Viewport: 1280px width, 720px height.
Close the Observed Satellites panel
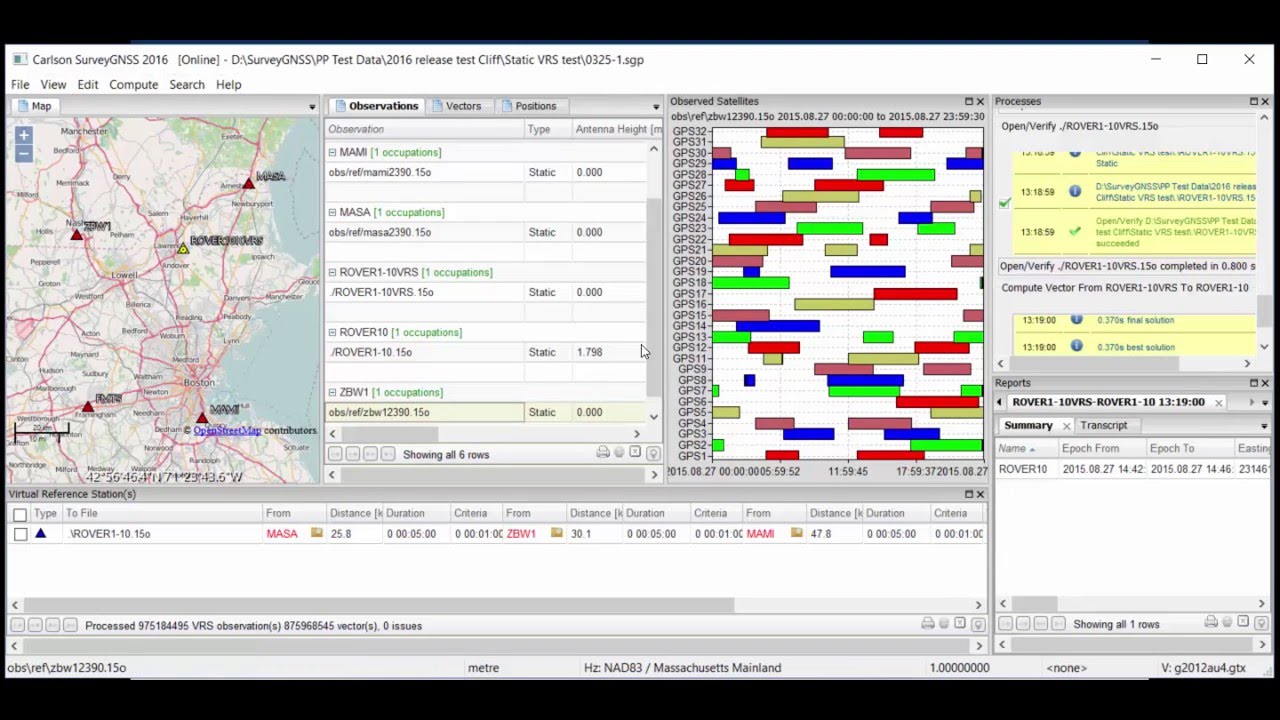pos(980,101)
